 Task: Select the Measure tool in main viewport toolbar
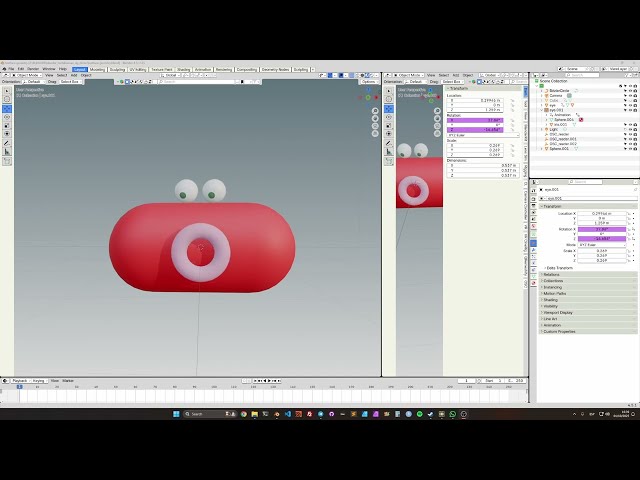(7, 152)
